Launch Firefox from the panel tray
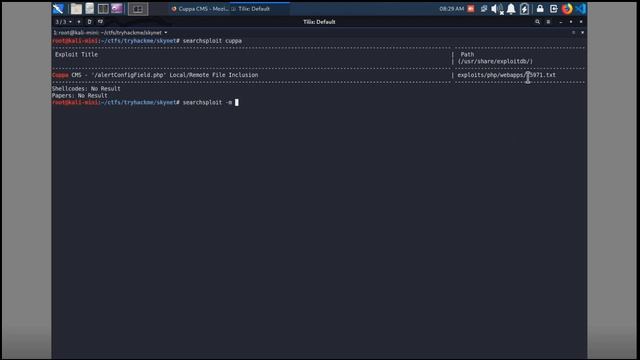Viewport: 640px width, 360px height. tap(567, 9)
